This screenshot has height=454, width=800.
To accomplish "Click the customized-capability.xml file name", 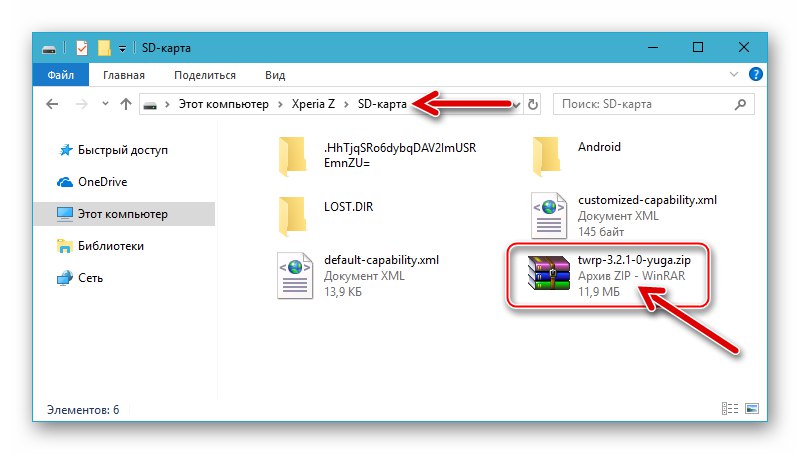I will pyautogui.click(x=647, y=200).
